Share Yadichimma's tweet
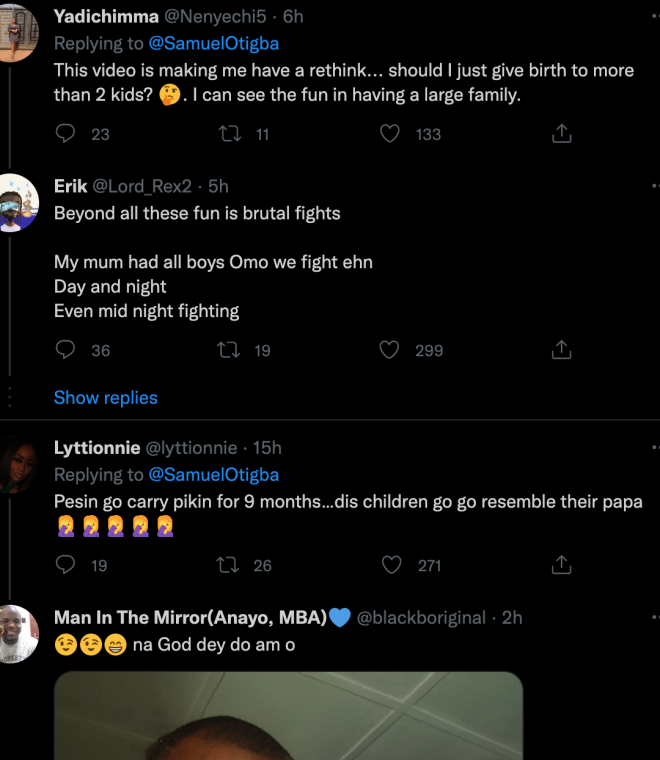This screenshot has height=760, width=660. point(562,133)
